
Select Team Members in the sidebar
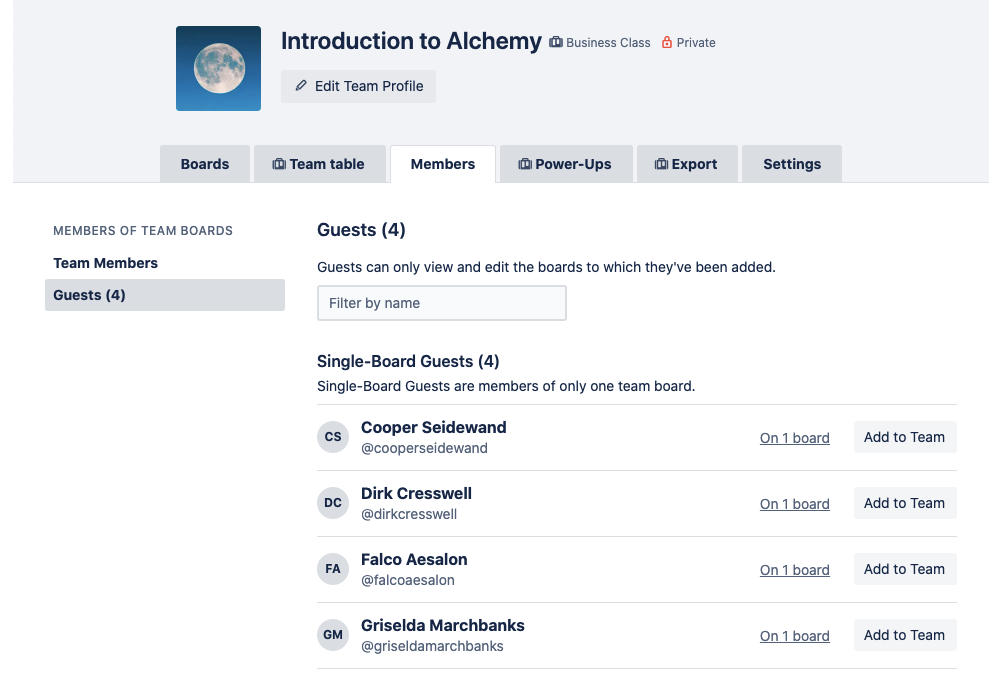[x=106, y=263]
